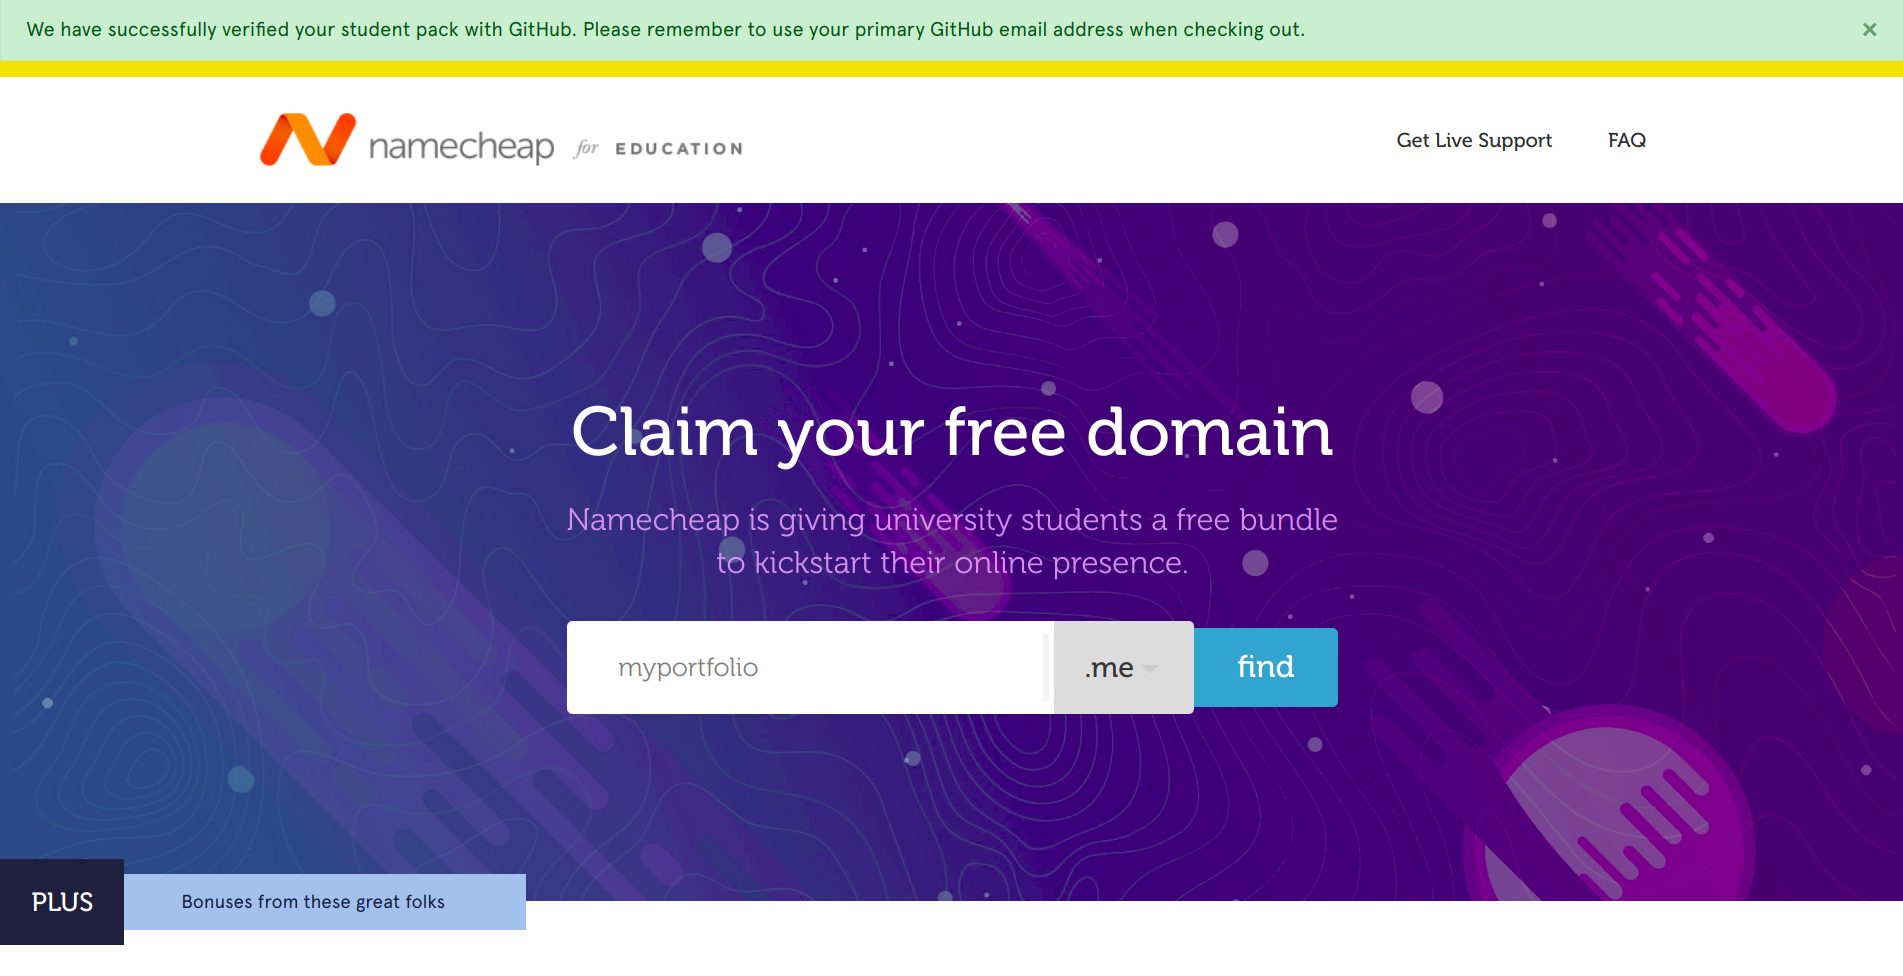1903x976 pixels.
Task: Click the small arrow beside .me
Action: (x=1150, y=668)
